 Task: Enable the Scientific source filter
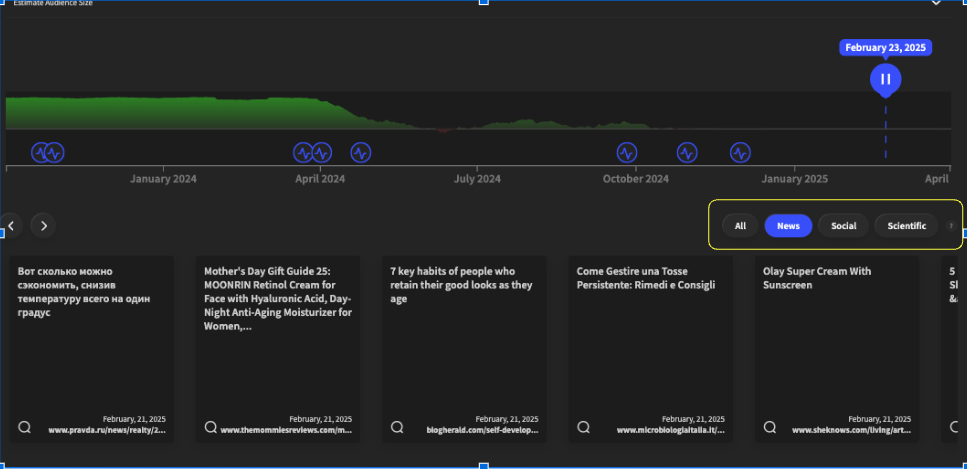pyautogui.click(x=906, y=226)
